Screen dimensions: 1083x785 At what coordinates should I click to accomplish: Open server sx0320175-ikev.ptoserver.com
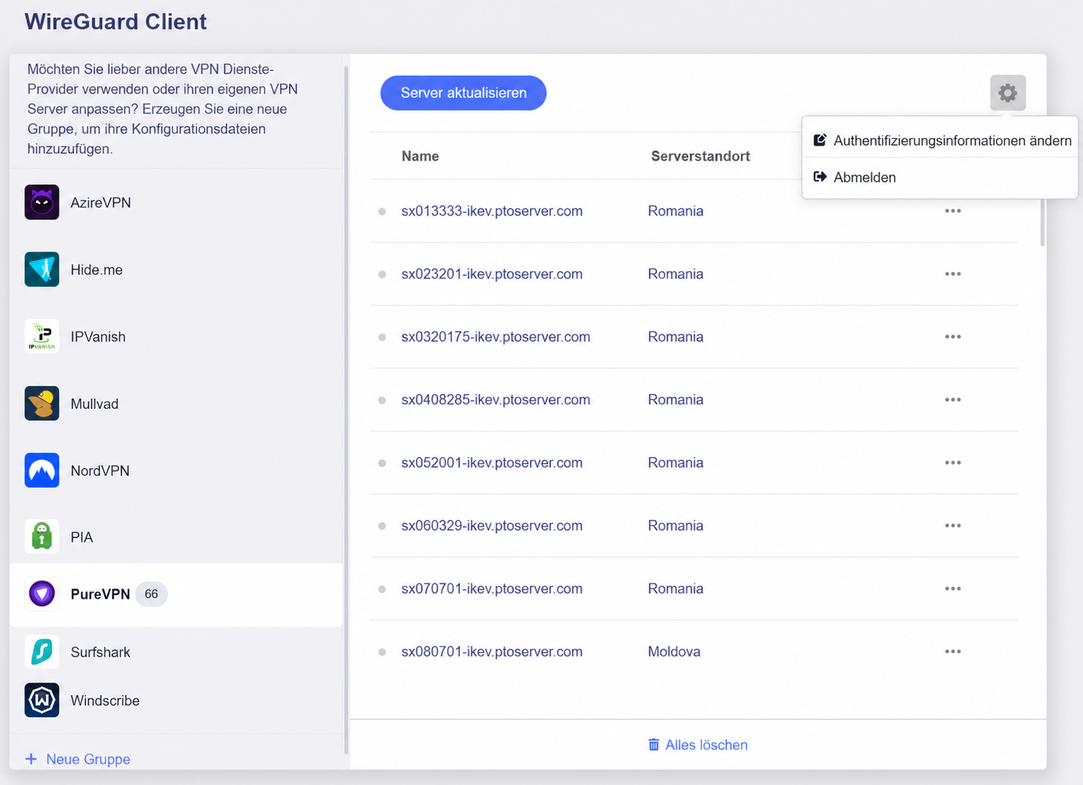point(496,336)
